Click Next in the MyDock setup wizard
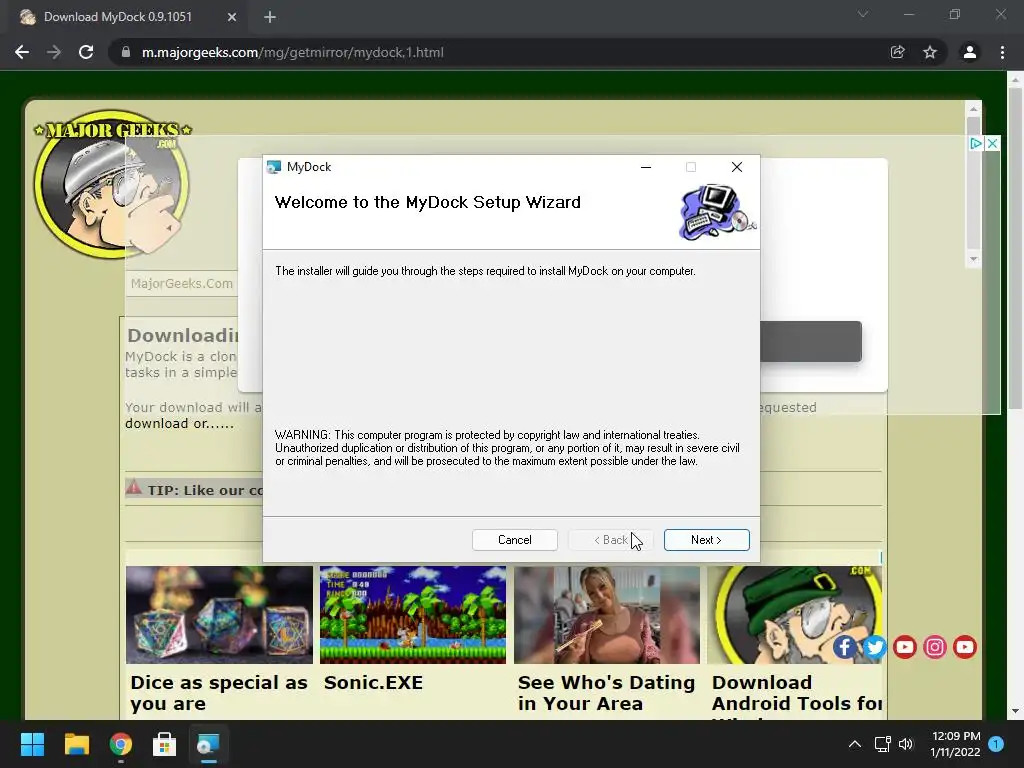This screenshot has height=768, width=1024. (x=706, y=540)
